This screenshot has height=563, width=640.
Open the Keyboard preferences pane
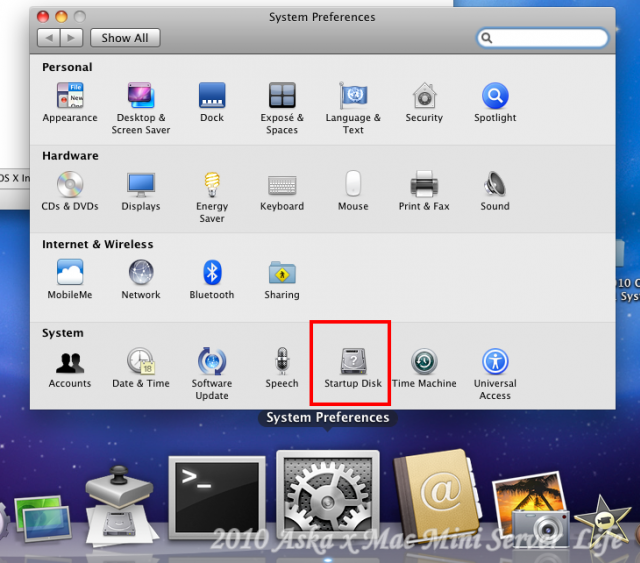point(282,191)
